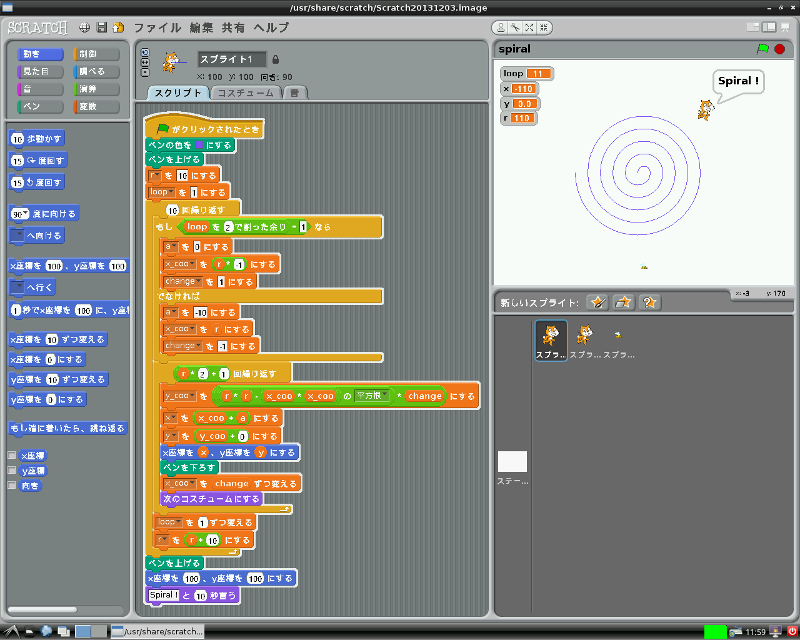Set rotation style to can rotate
Screen dimensions: 800x640
(145, 52)
